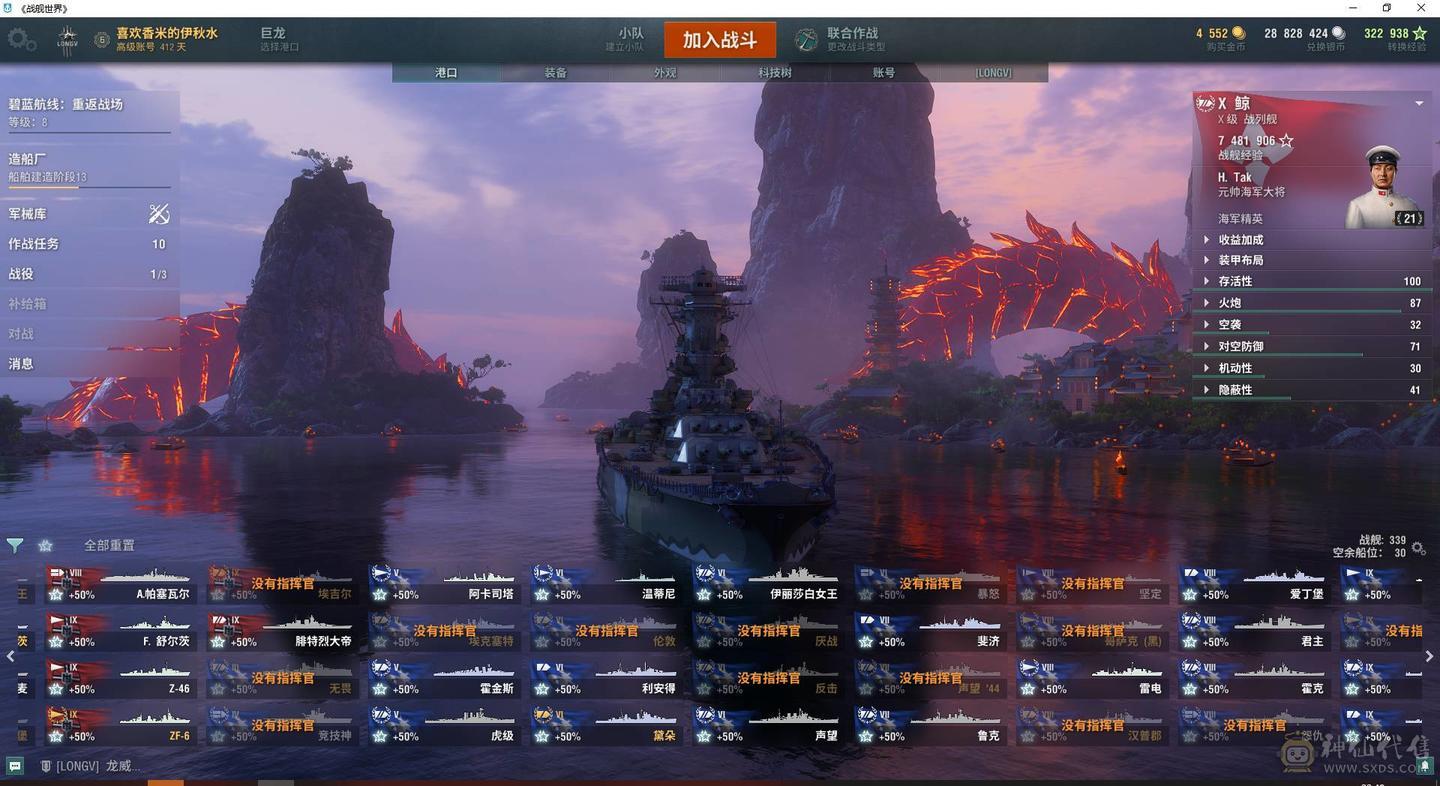Image resolution: width=1440 pixels, height=786 pixels.
Task: Toggle the favorite ships star filter
Action: (x=45, y=546)
